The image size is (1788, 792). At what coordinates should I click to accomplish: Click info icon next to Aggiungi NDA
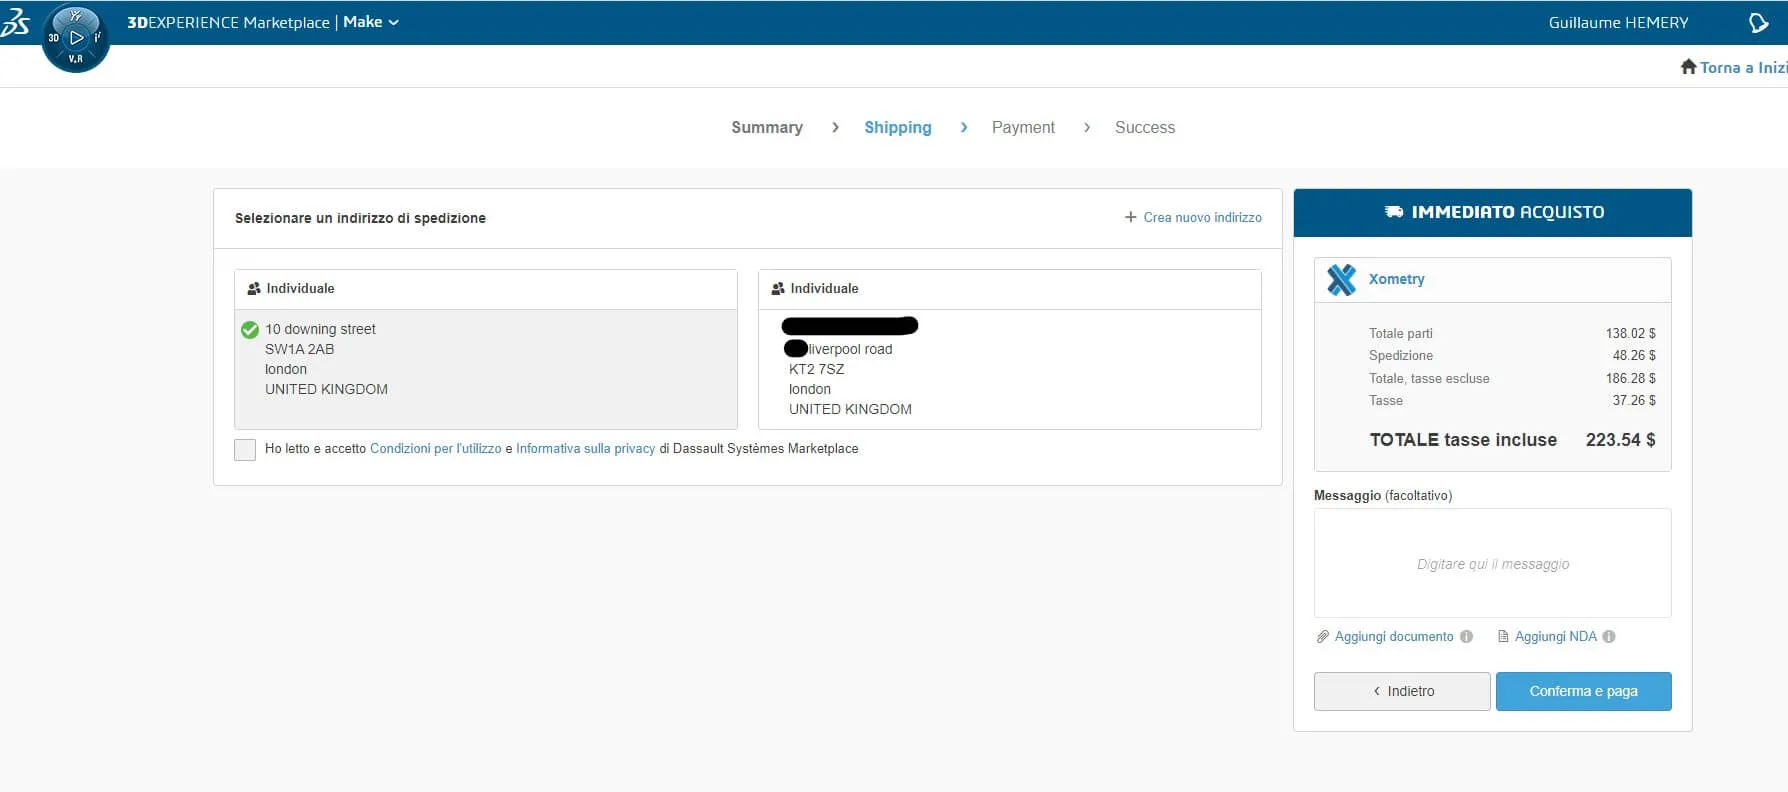[1609, 637]
